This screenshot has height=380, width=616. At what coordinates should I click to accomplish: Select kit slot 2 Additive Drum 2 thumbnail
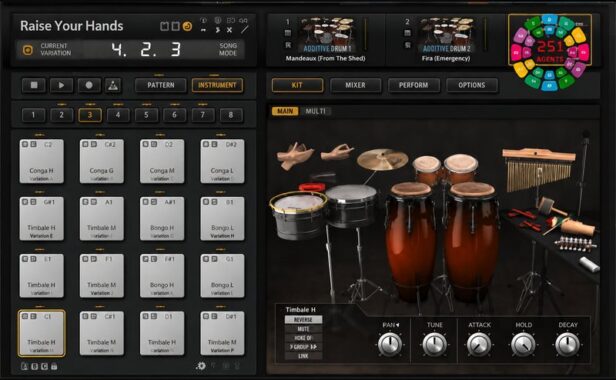click(x=447, y=35)
